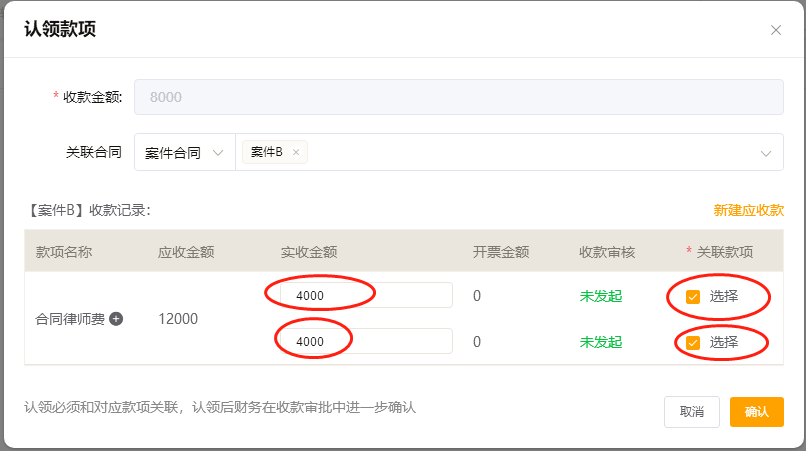Image resolution: width=806 pixels, height=451 pixels.
Task: Remove the 案件B tag via its x icon
Action: point(295,152)
